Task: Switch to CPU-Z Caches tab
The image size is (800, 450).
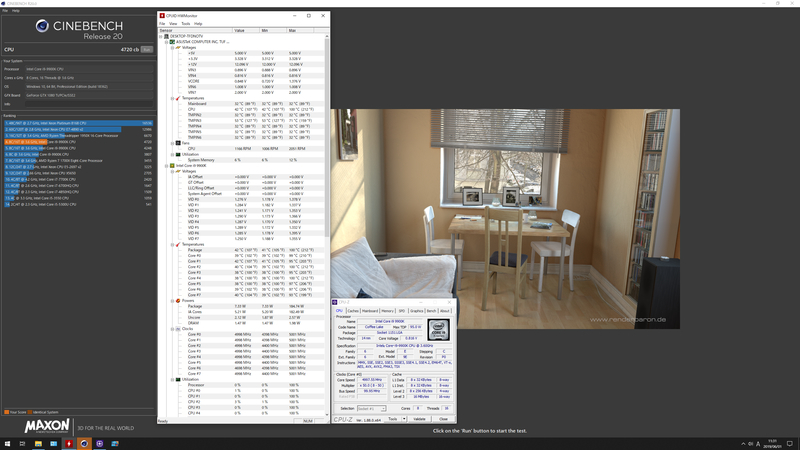Action: tap(353, 311)
